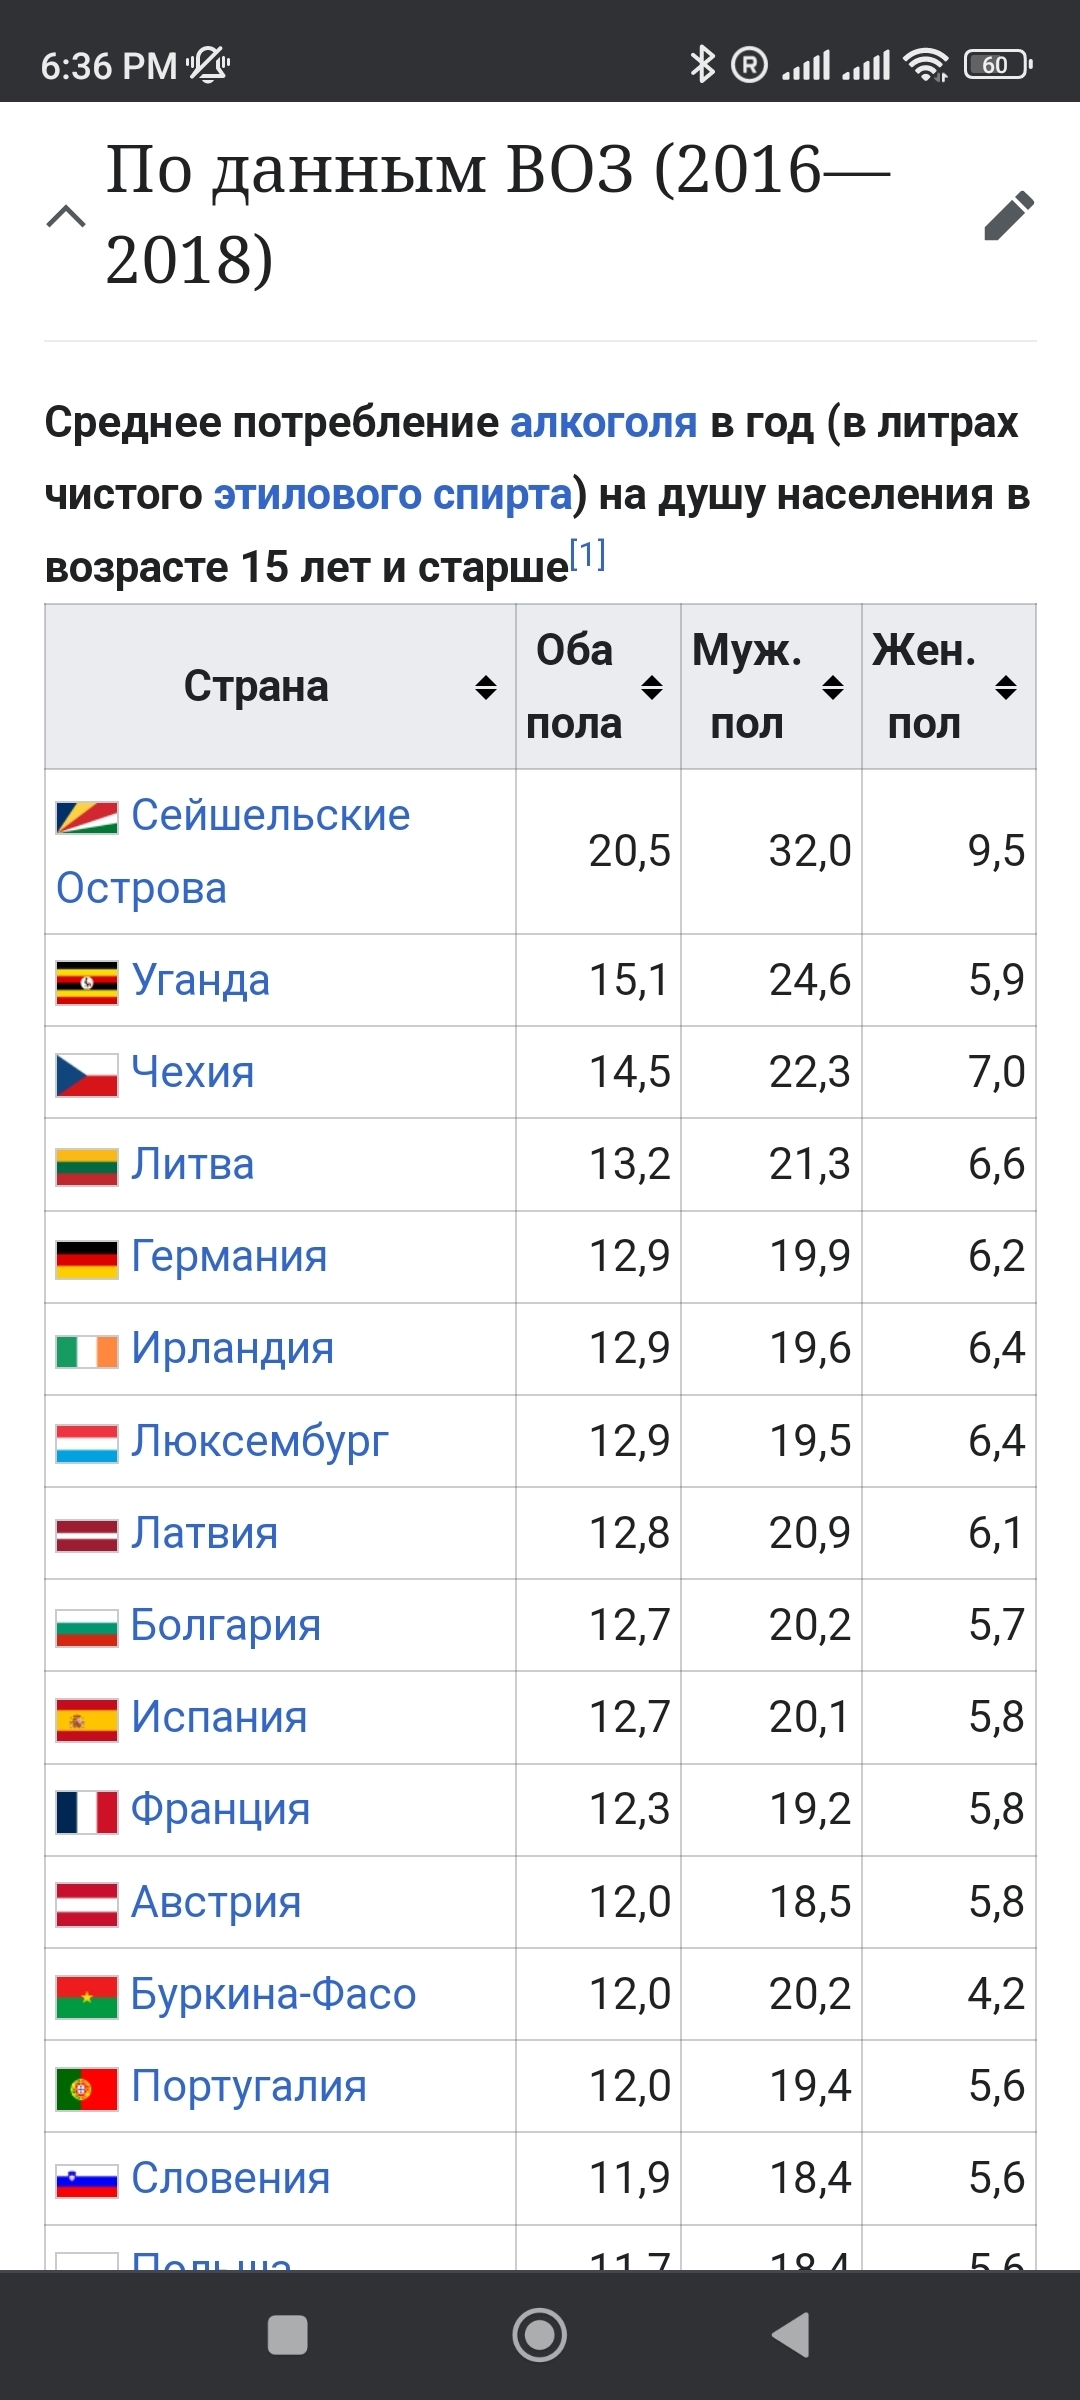Sort by female column arrows
This screenshot has height=2400, width=1080.
1006,687
